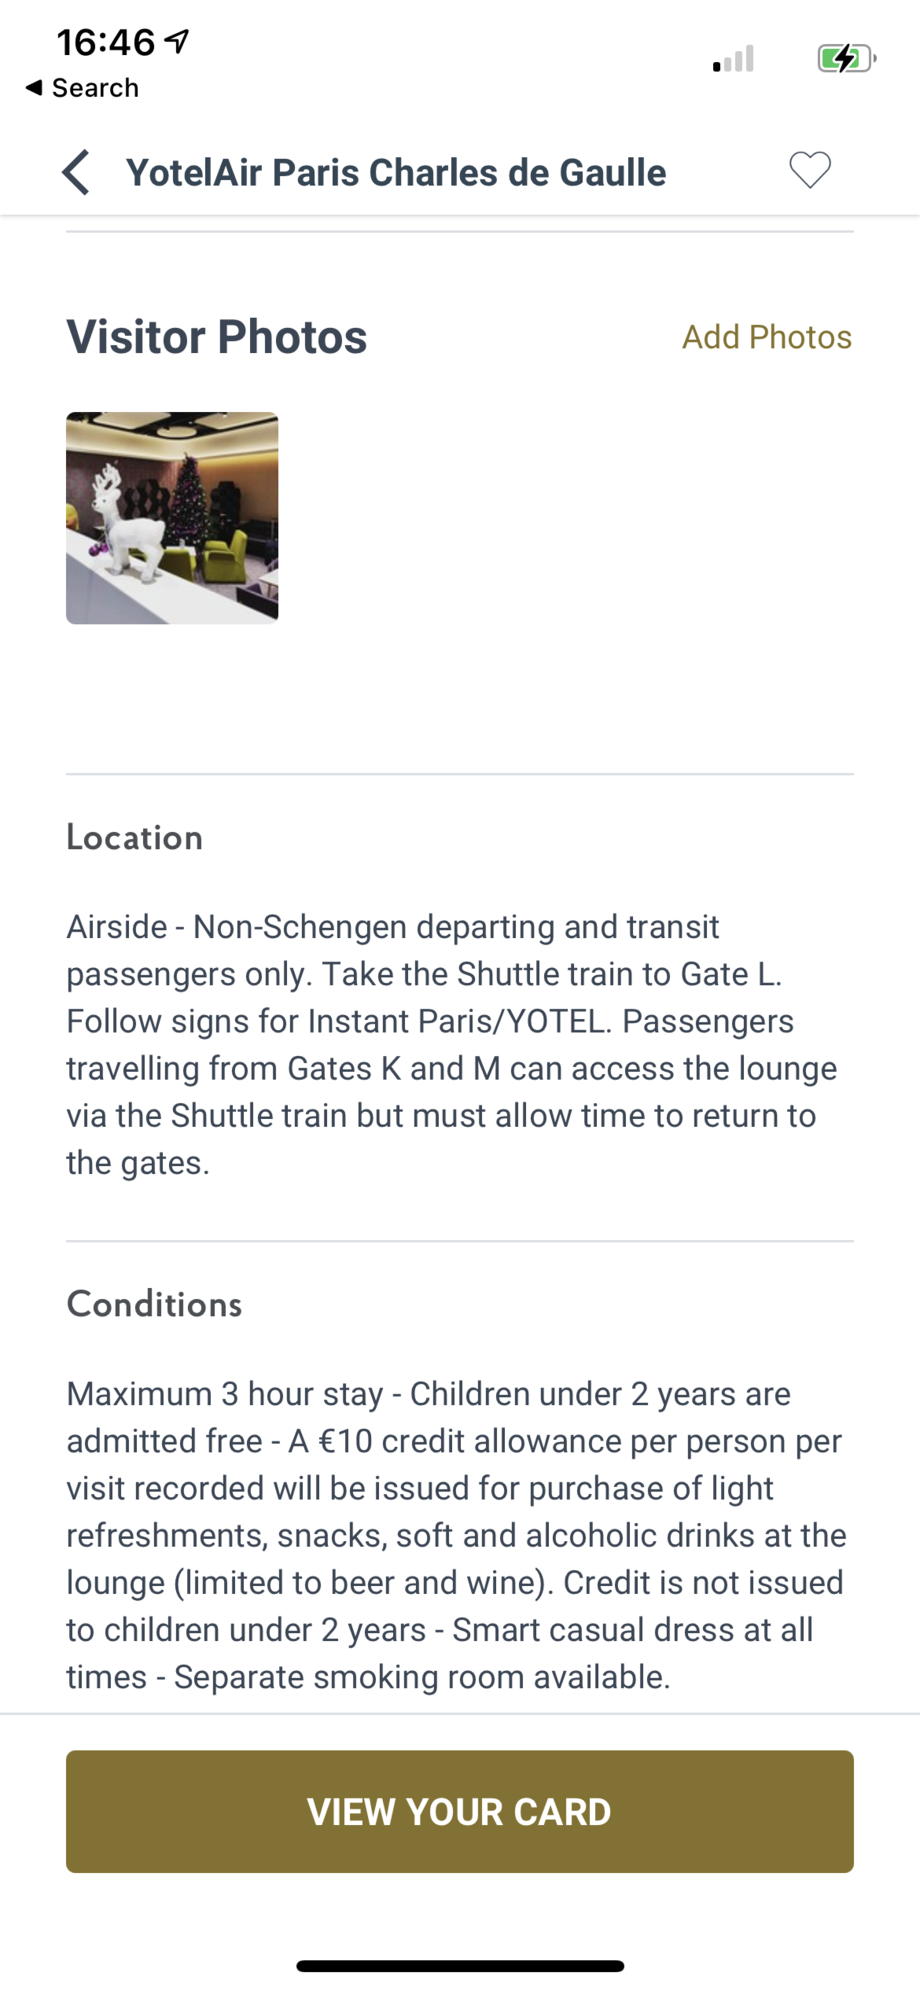Tap the small back triangle beside Search
Image resolution: width=920 pixels, height=1991 pixels.
[34, 88]
